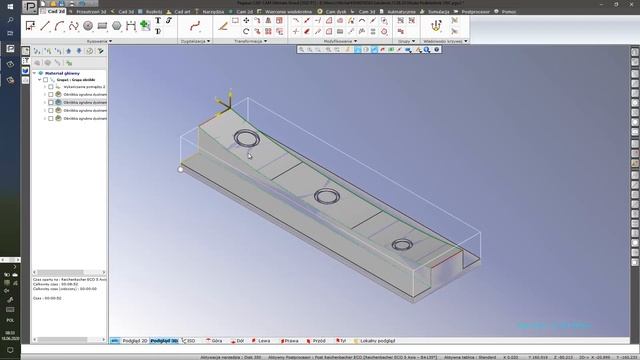Viewport: 640px width, 360px height.
Task: Open the Symulacja ribbon tab
Action: [x=439, y=12]
